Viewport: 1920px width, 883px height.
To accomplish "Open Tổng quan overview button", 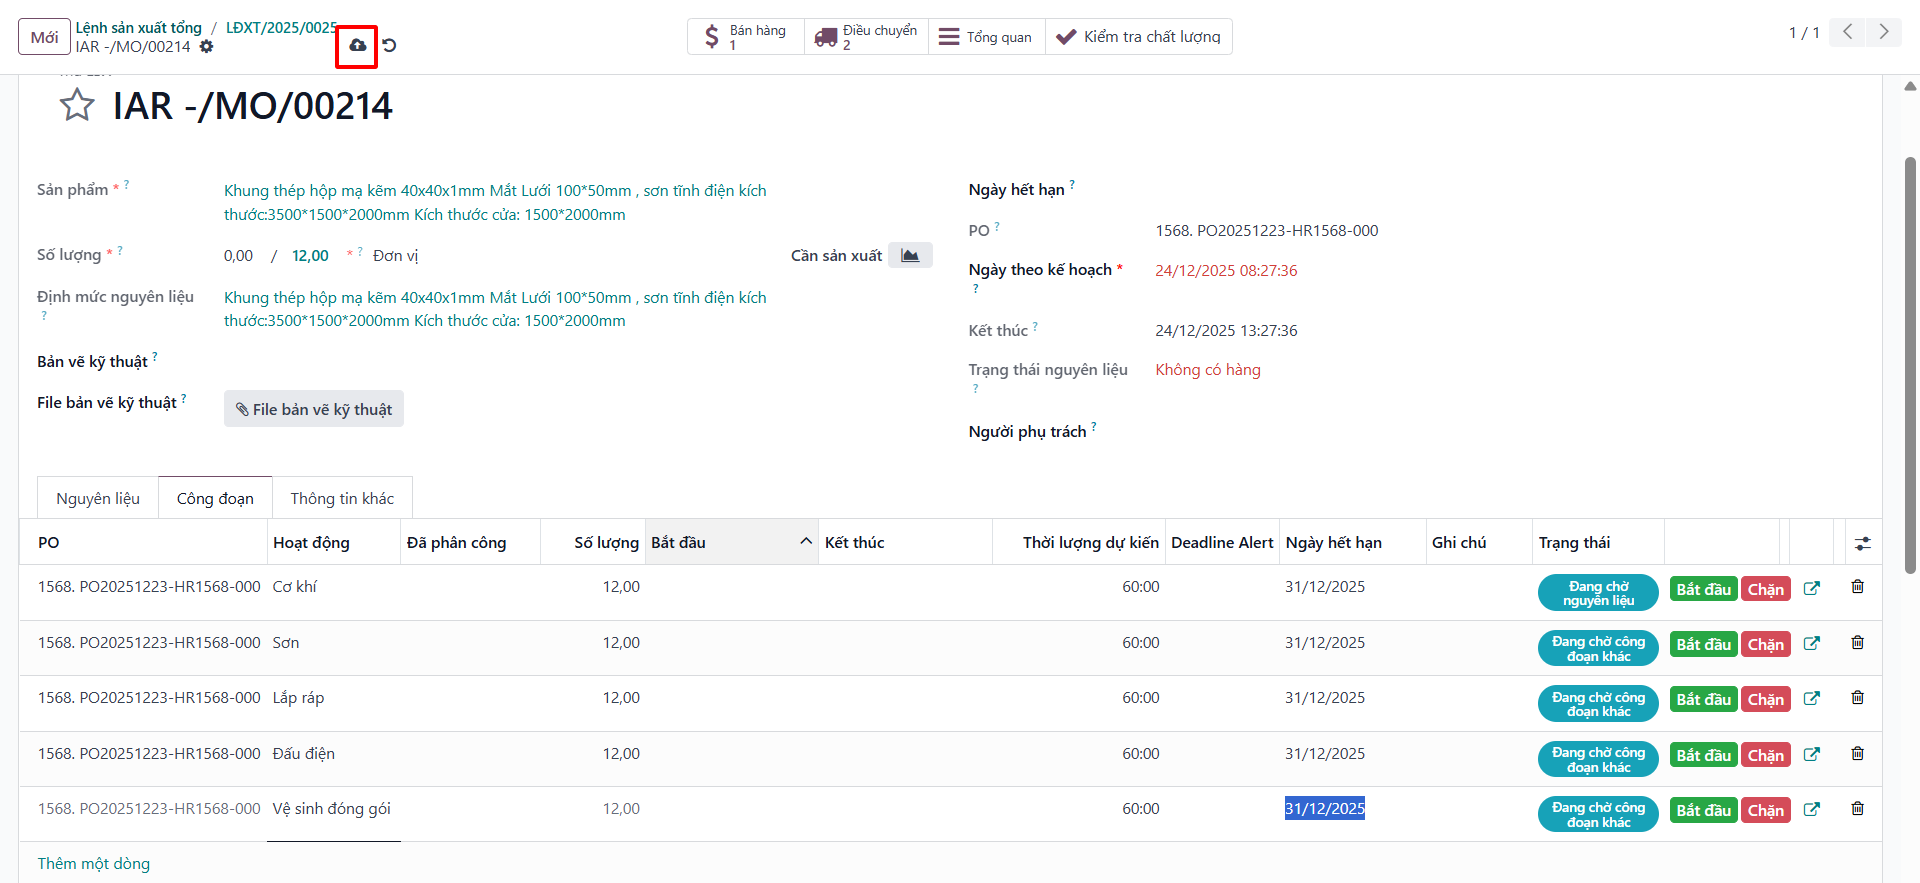I will 987,37.
